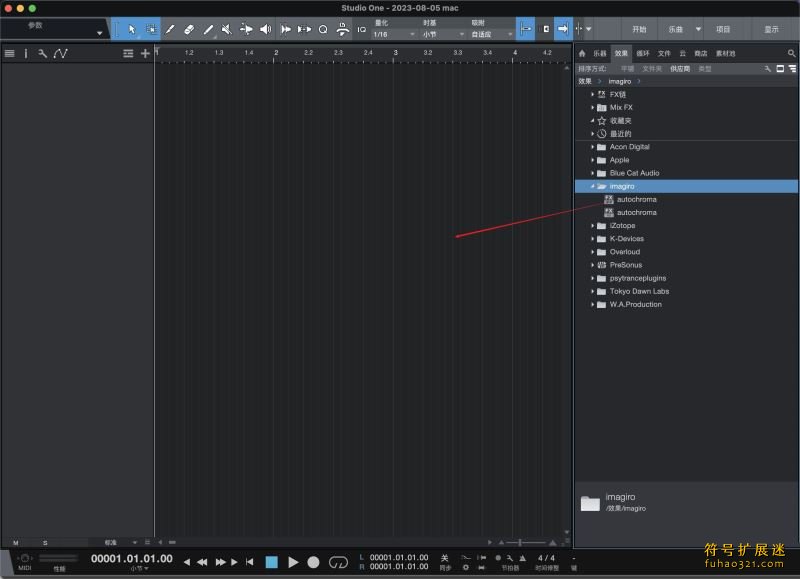Toggle global Solo S button
This screenshot has width=800, height=579.
(x=45, y=543)
